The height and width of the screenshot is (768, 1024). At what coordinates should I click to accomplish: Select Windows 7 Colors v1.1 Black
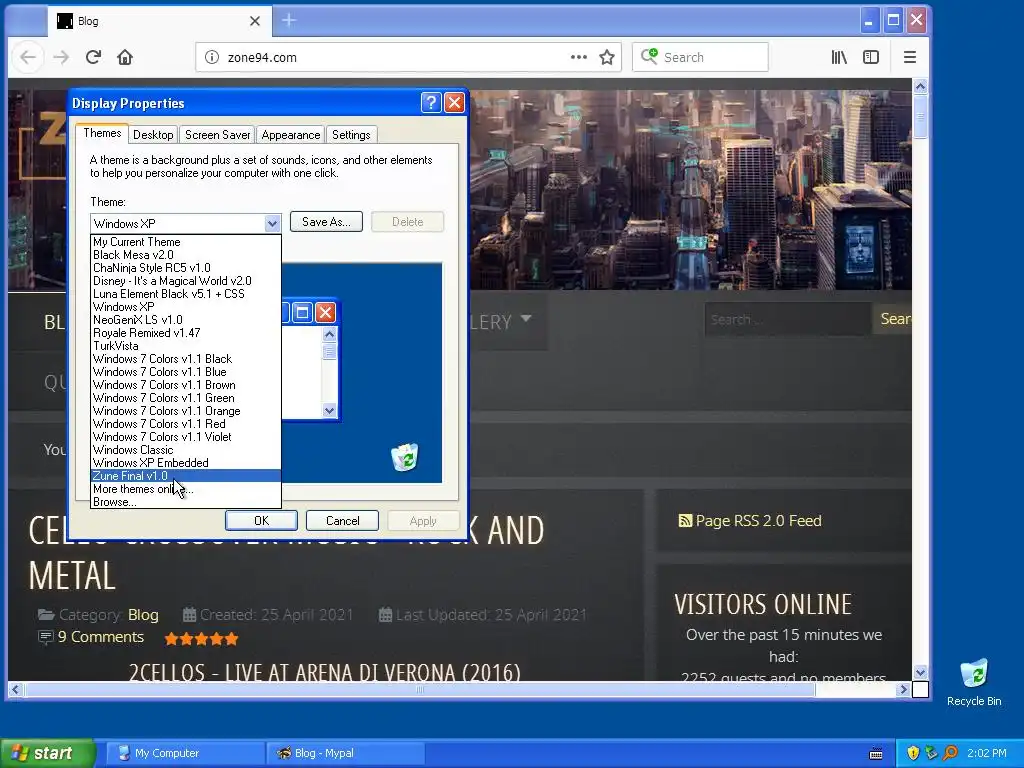[x=185, y=359]
